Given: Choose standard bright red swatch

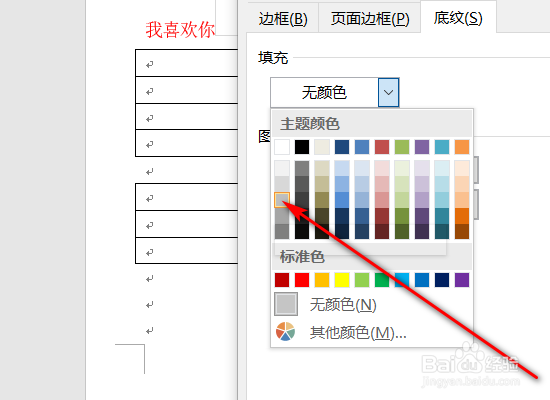Looking at the screenshot, I should coord(302,280).
